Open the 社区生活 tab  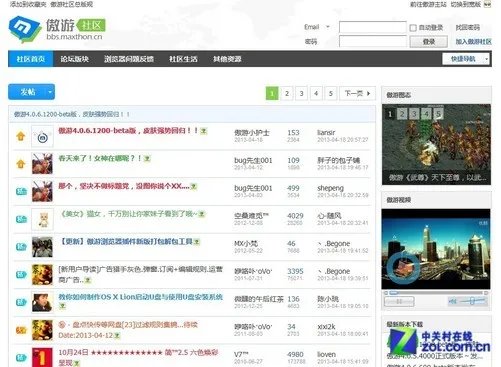(x=183, y=59)
